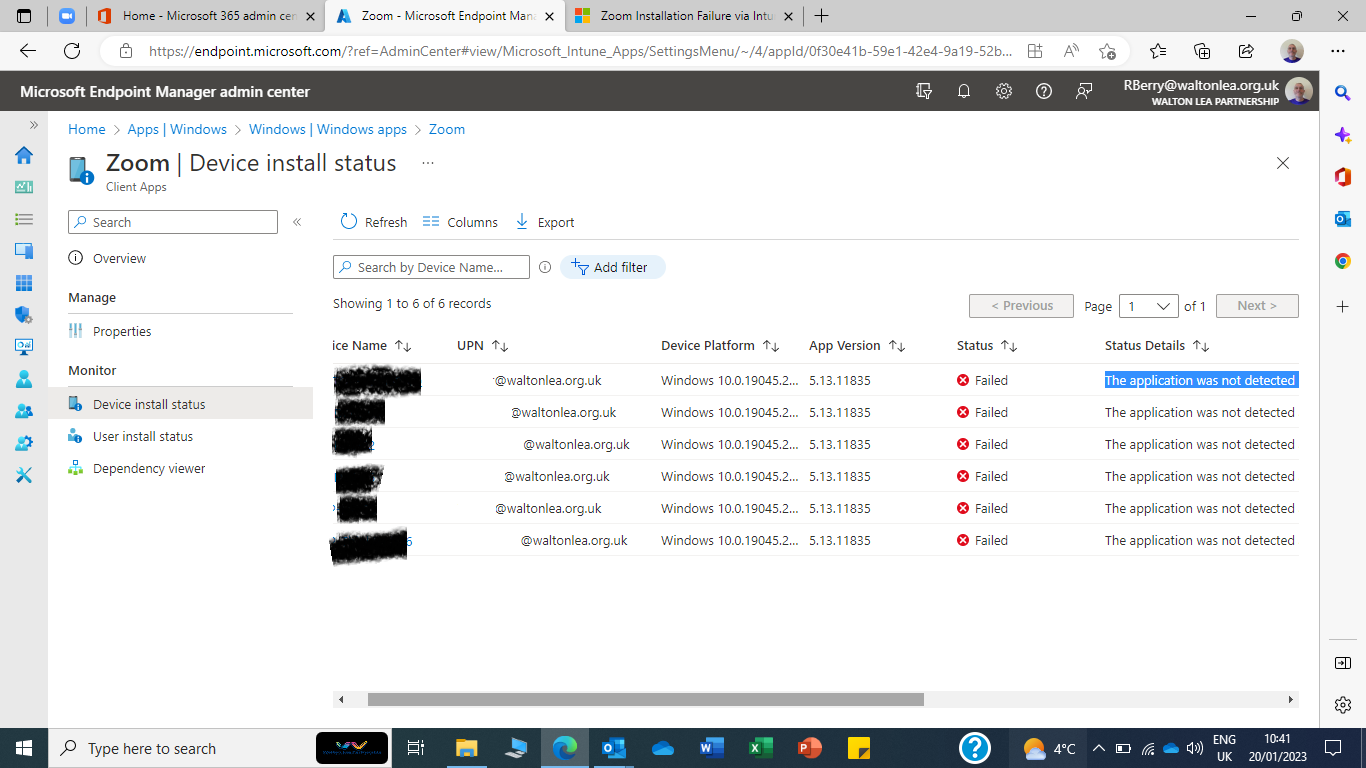Switch to Zoom Installation Failure browser tab
This screenshot has width=1366, height=768.
pos(684,16)
